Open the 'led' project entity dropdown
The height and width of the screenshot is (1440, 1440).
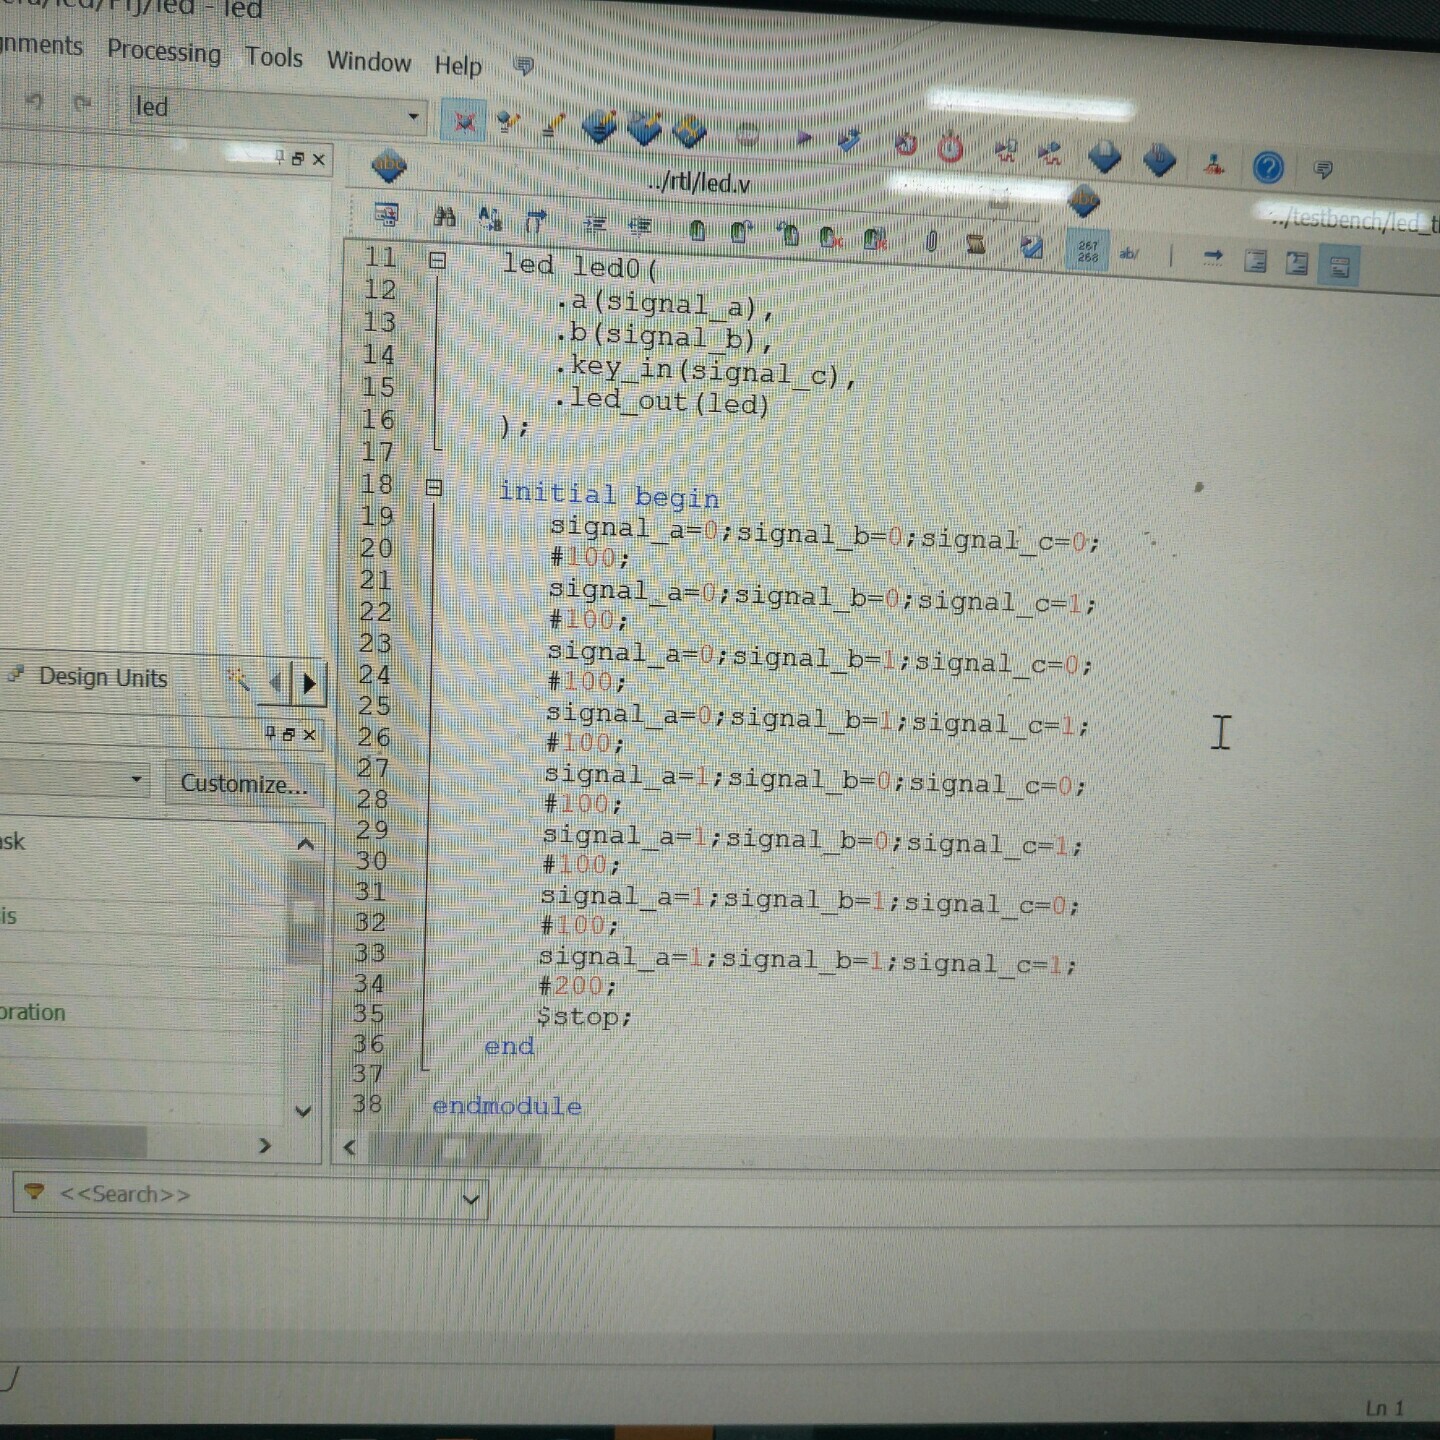412,117
